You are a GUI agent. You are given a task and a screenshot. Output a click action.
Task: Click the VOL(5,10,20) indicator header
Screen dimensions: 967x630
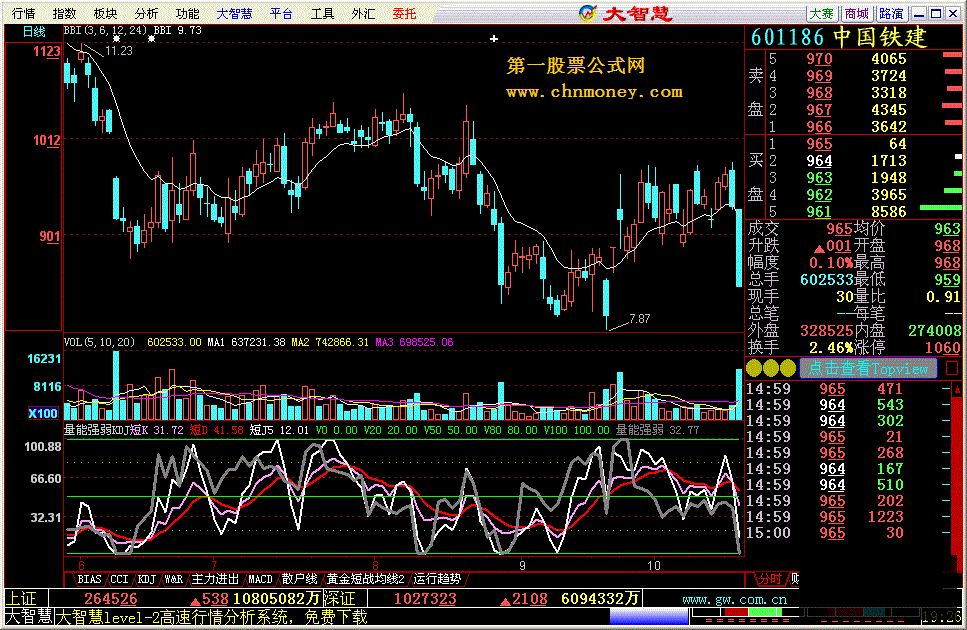99,342
